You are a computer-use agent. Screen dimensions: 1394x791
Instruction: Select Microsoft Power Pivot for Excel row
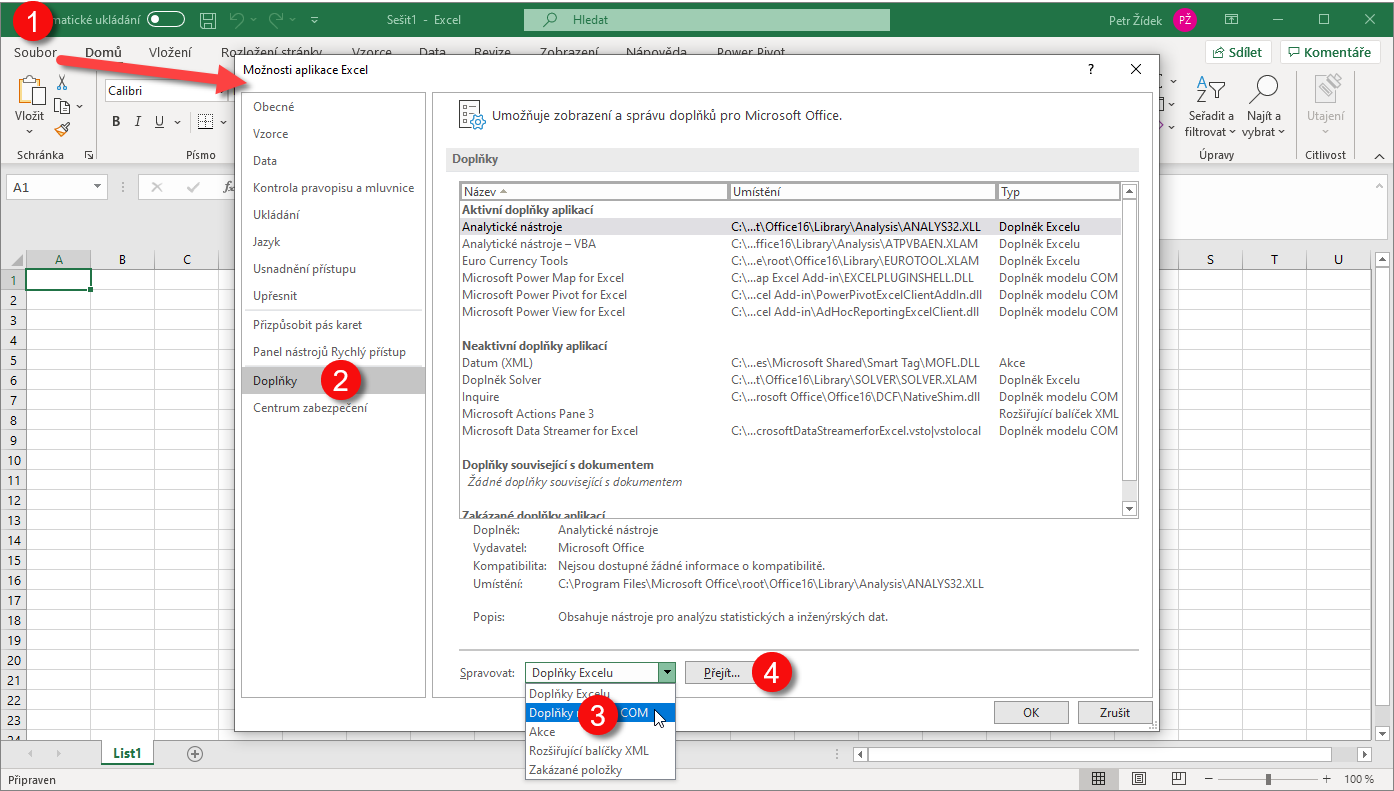790,295
